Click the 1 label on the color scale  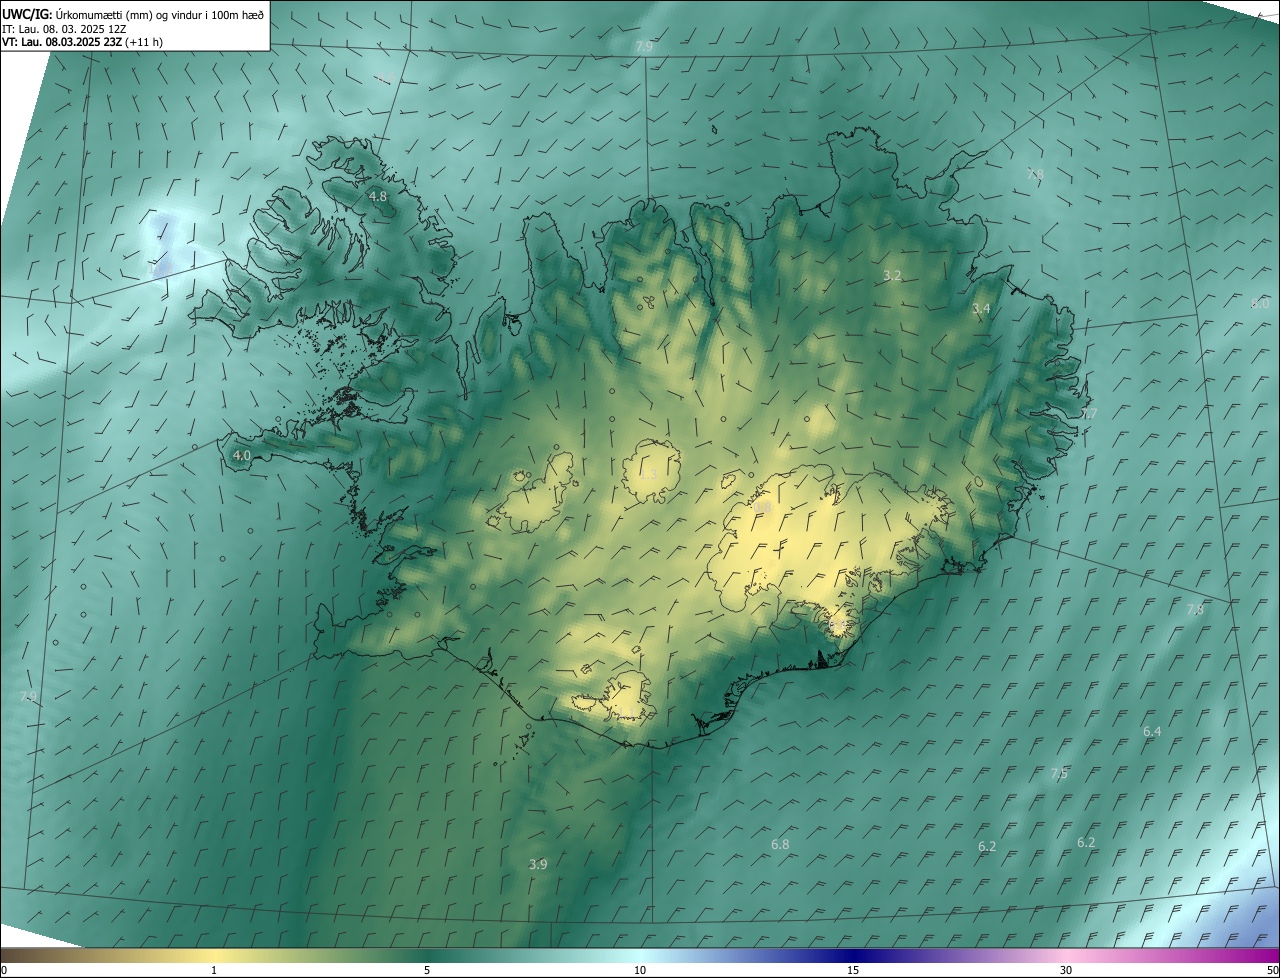tap(214, 971)
